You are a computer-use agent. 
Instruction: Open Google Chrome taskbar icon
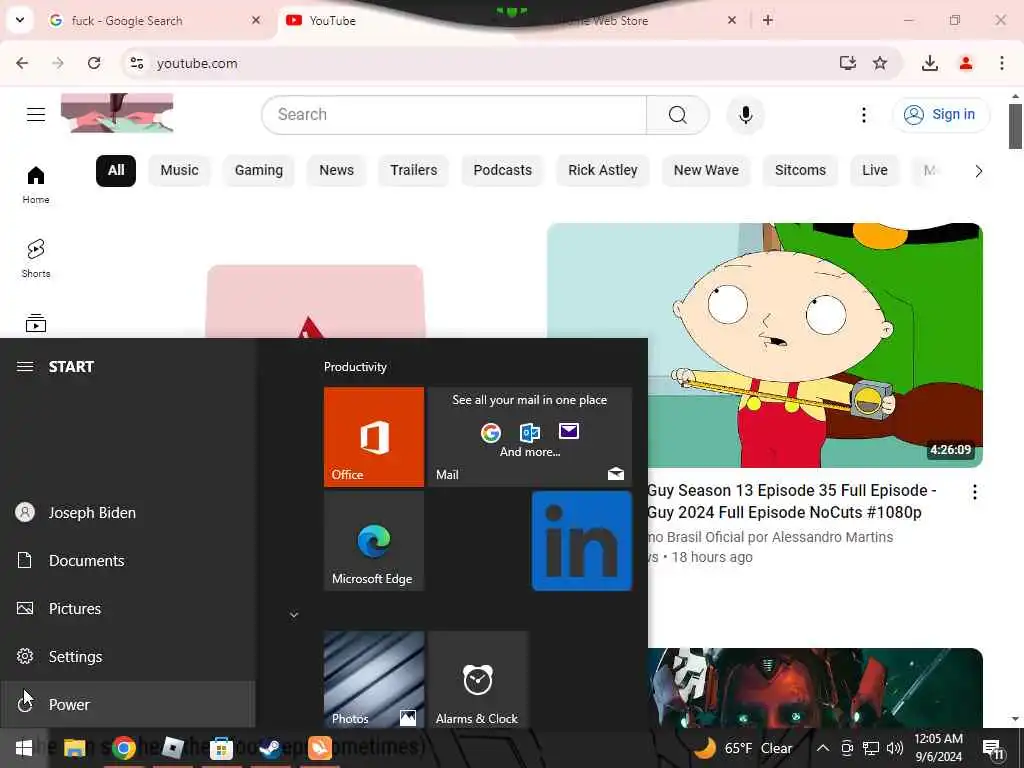123,748
